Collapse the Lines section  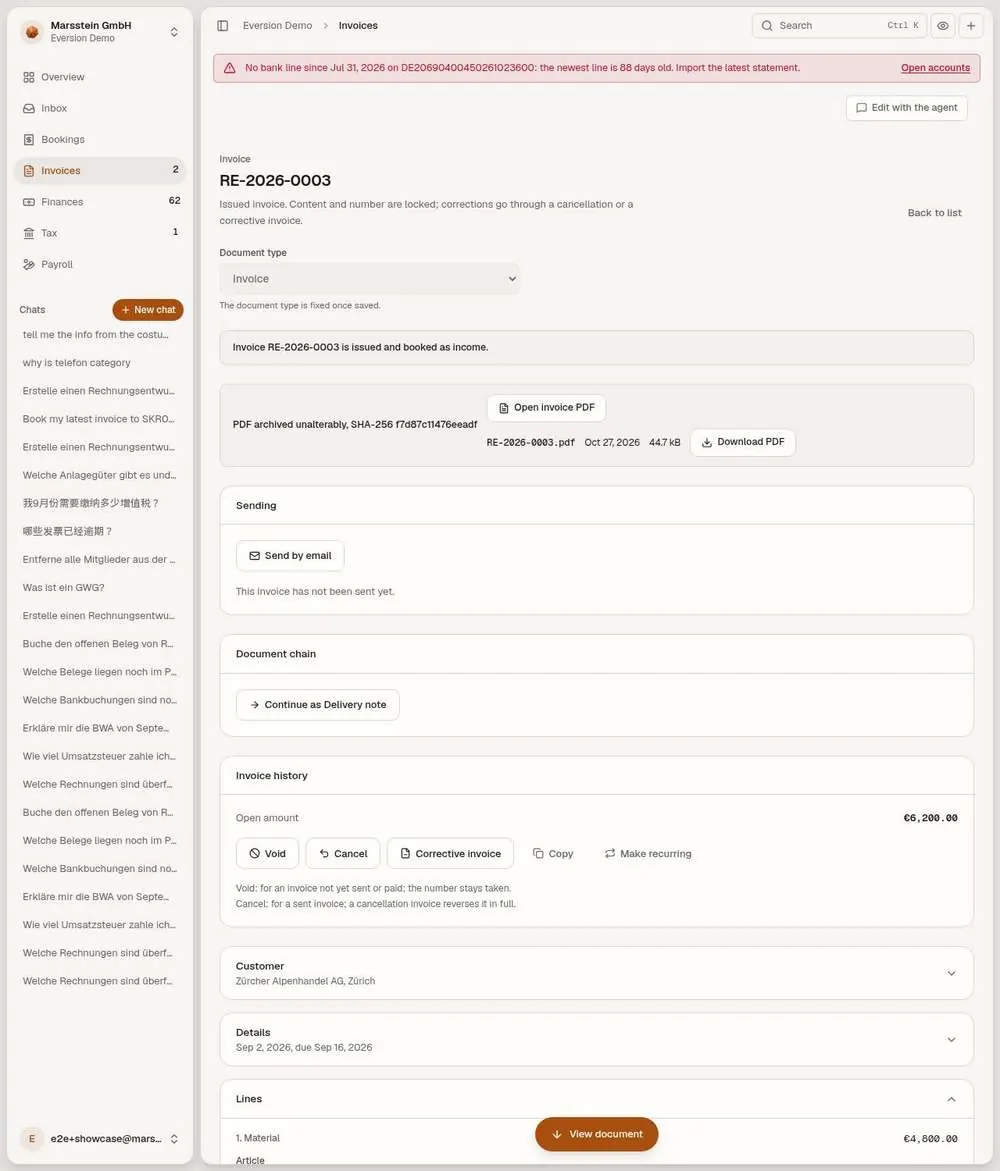[x=951, y=1099]
